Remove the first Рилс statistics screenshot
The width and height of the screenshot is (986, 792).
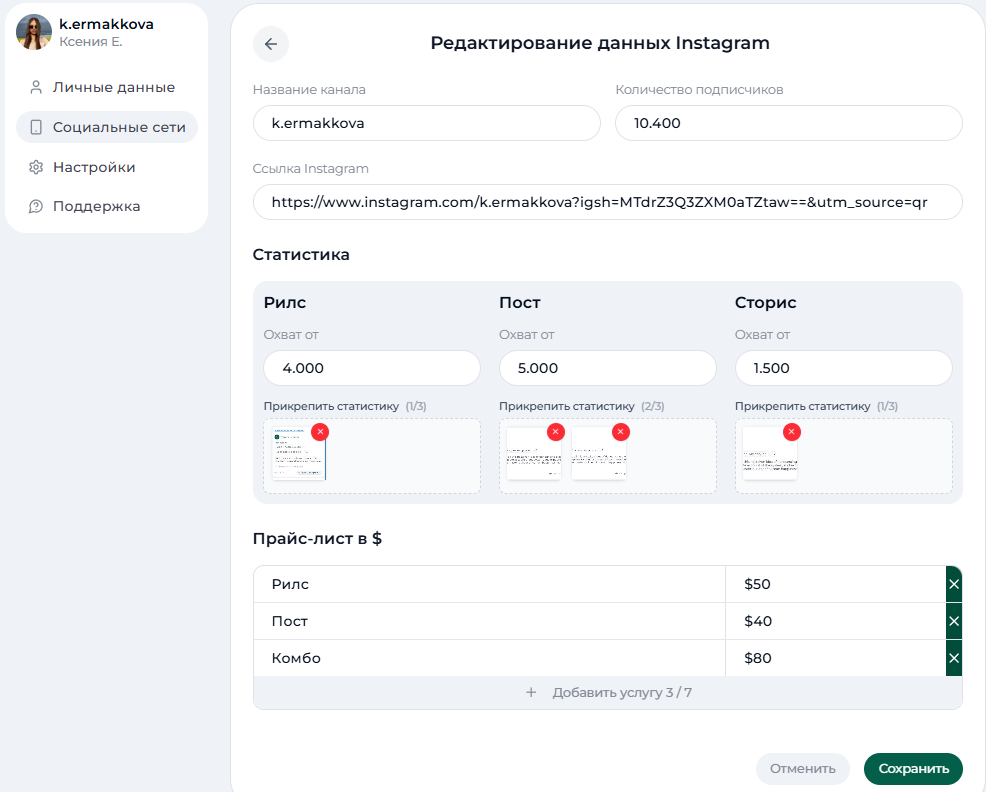pyautogui.click(x=319, y=432)
